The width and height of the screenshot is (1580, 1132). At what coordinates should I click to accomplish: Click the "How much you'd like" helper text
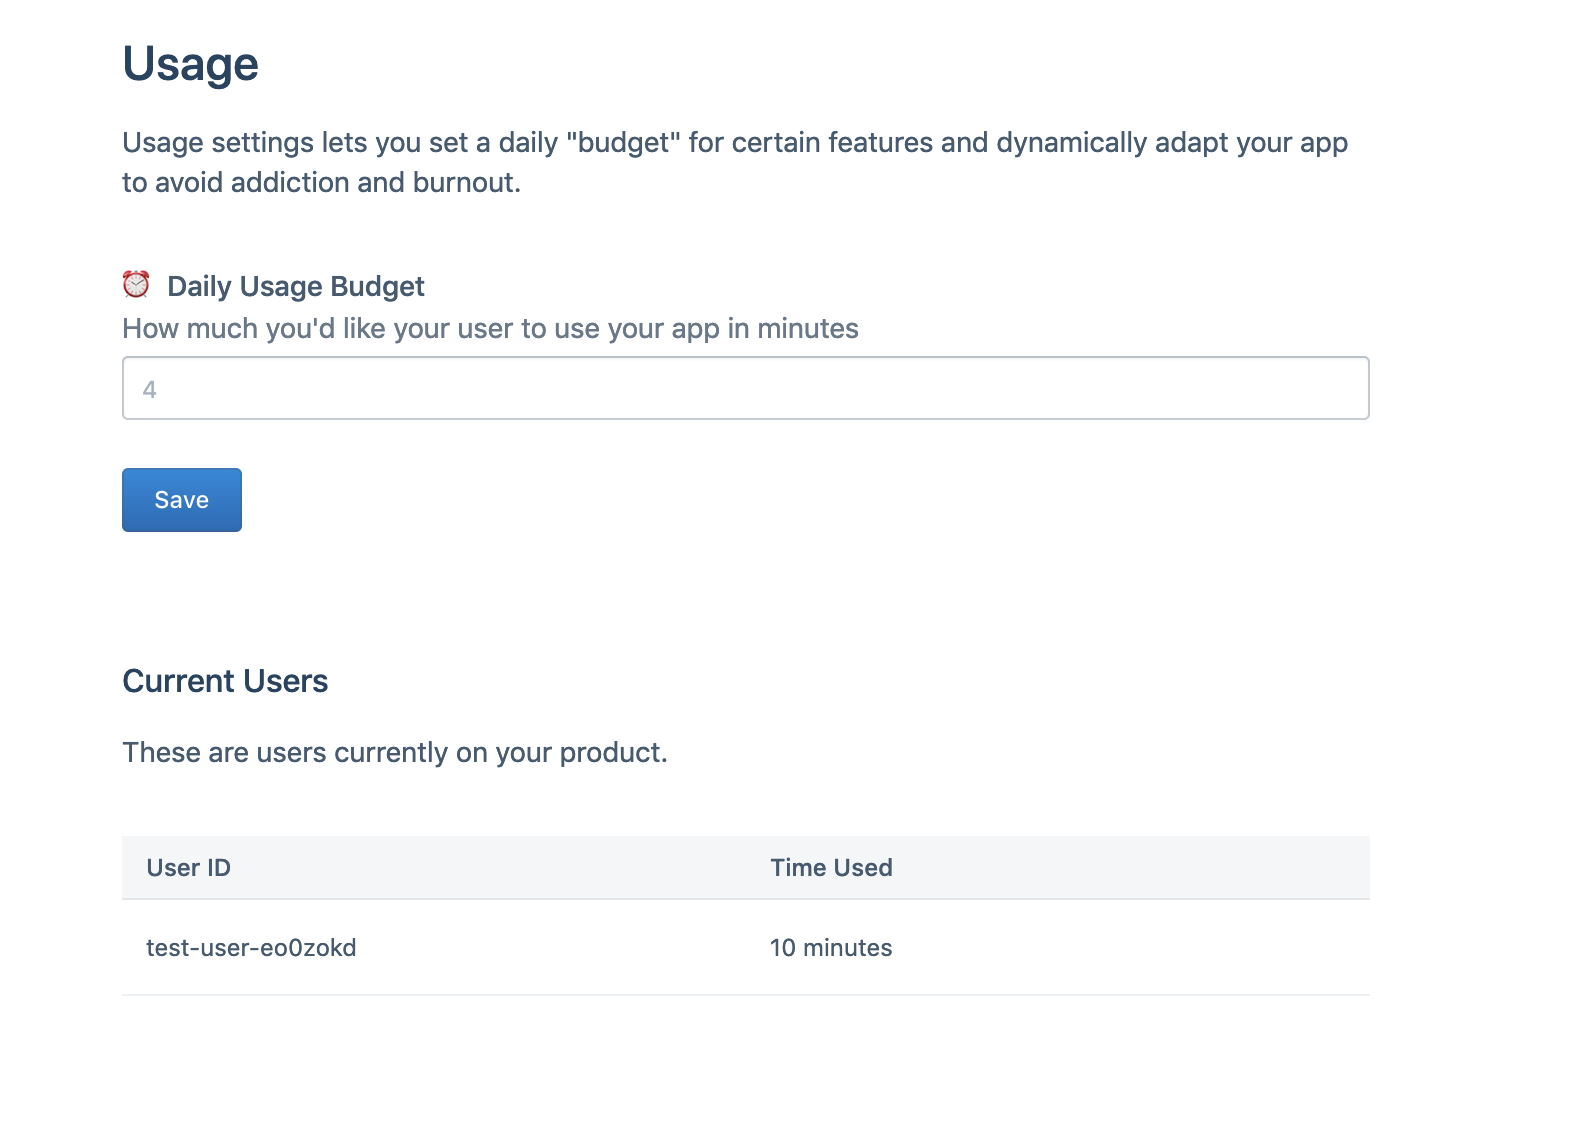tap(490, 329)
